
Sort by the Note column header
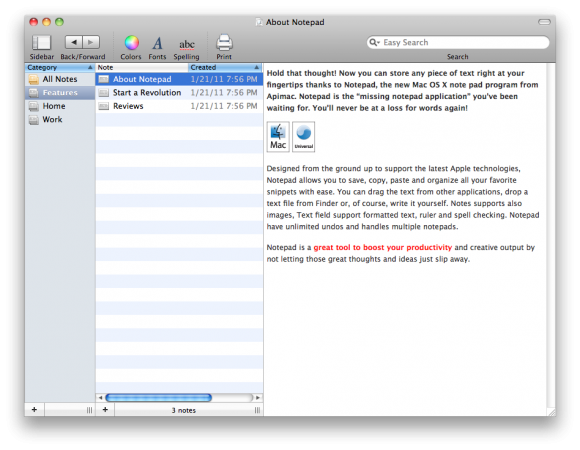(x=142, y=67)
